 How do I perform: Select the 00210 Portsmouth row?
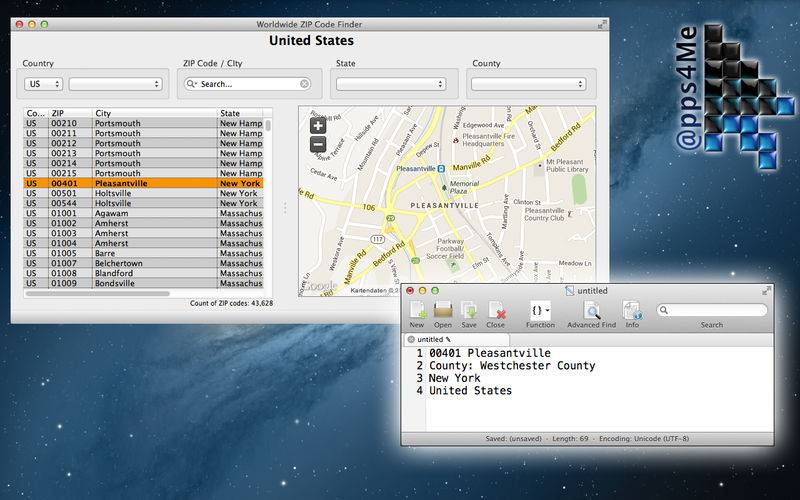143,123
